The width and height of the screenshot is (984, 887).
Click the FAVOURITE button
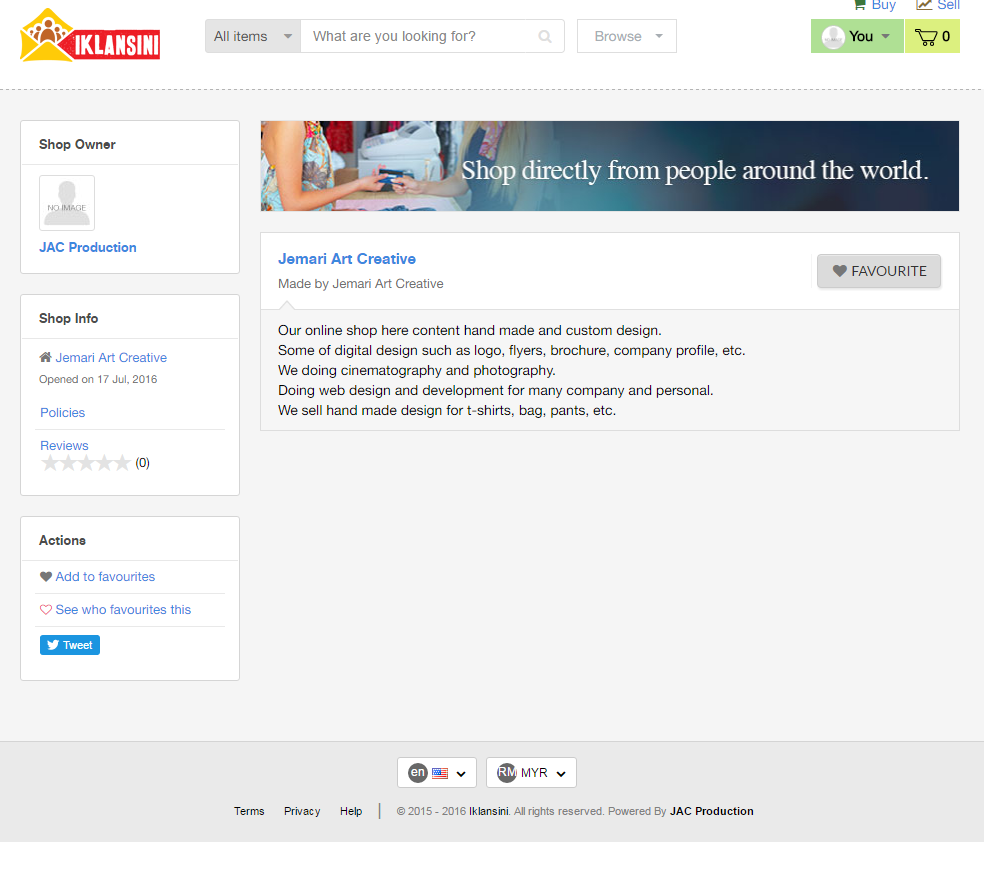[879, 271]
